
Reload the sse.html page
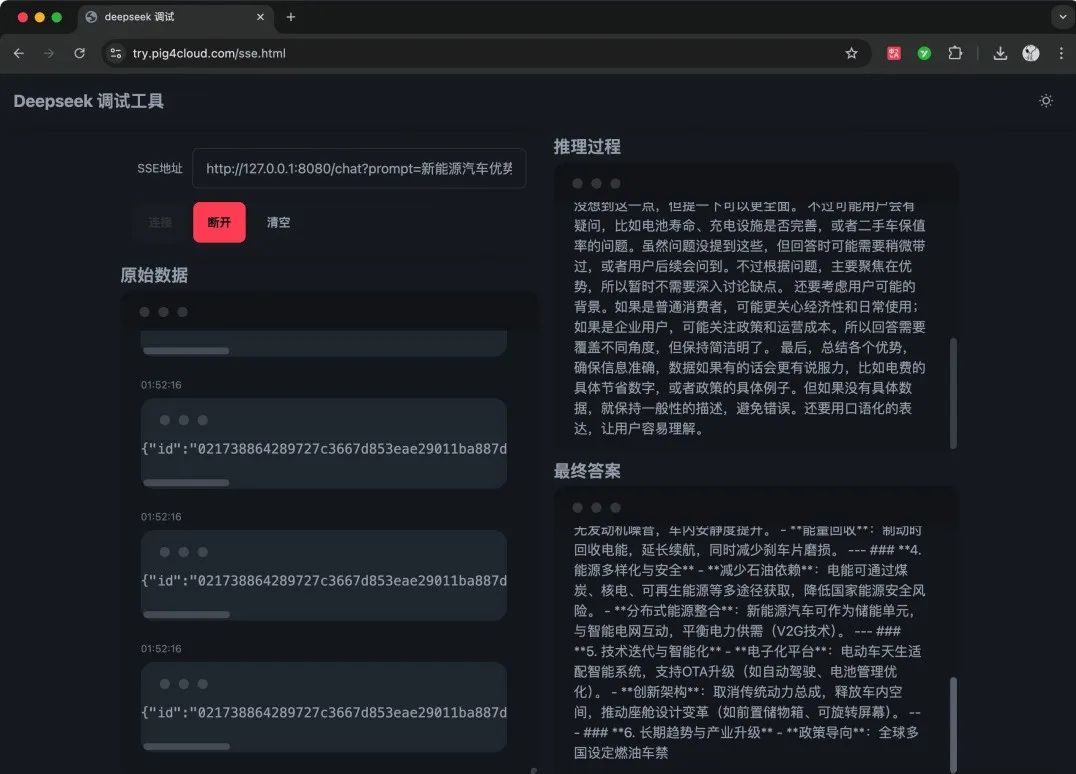(x=80, y=54)
